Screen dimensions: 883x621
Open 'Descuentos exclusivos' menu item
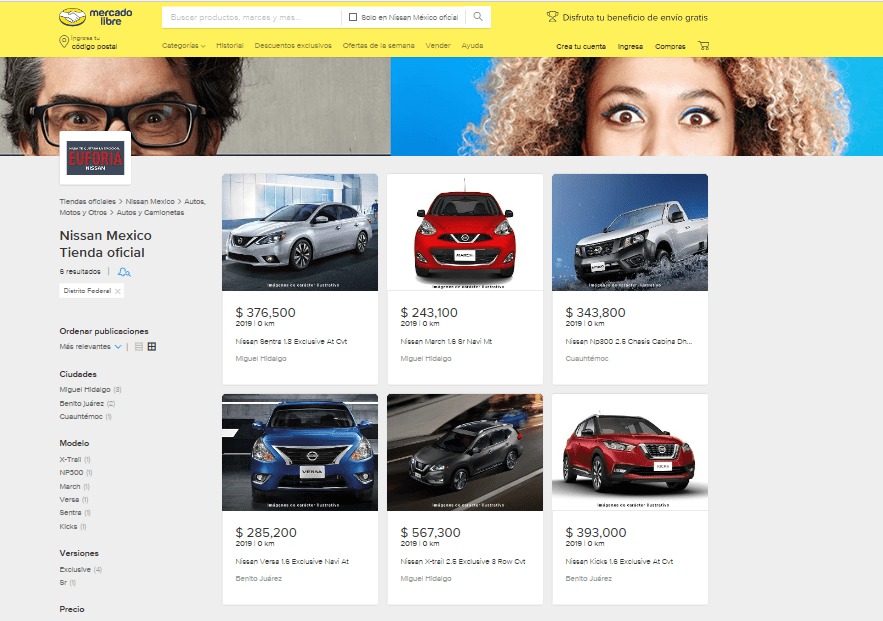click(x=292, y=46)
